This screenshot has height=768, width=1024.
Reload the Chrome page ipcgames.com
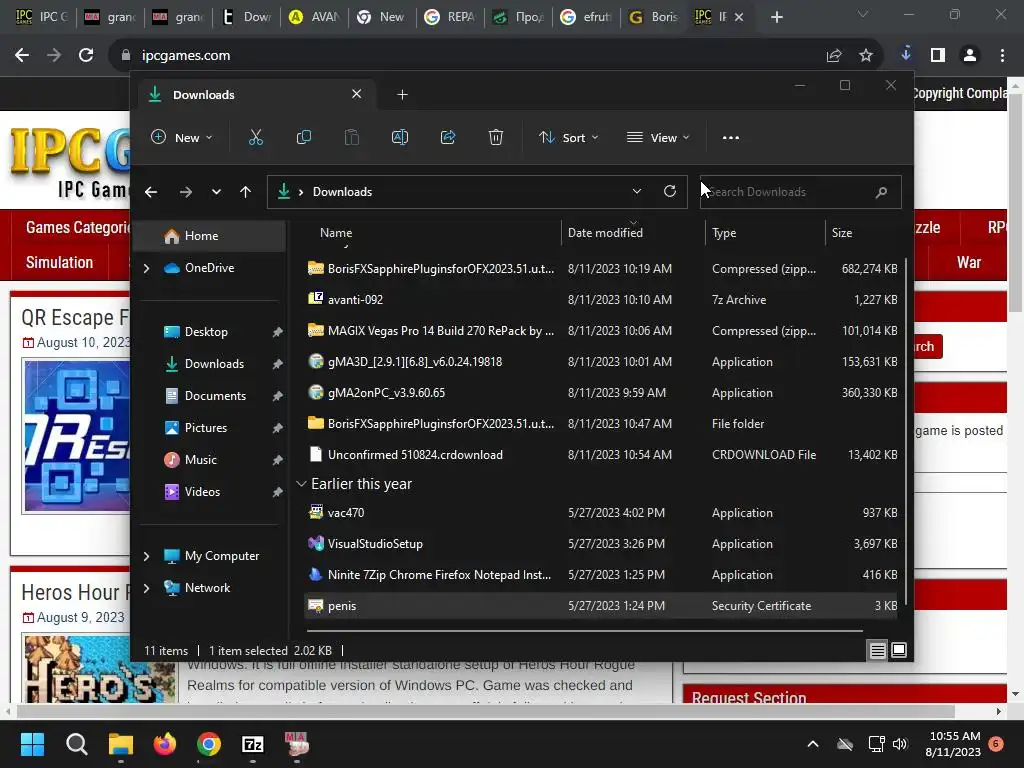[86, 56]
